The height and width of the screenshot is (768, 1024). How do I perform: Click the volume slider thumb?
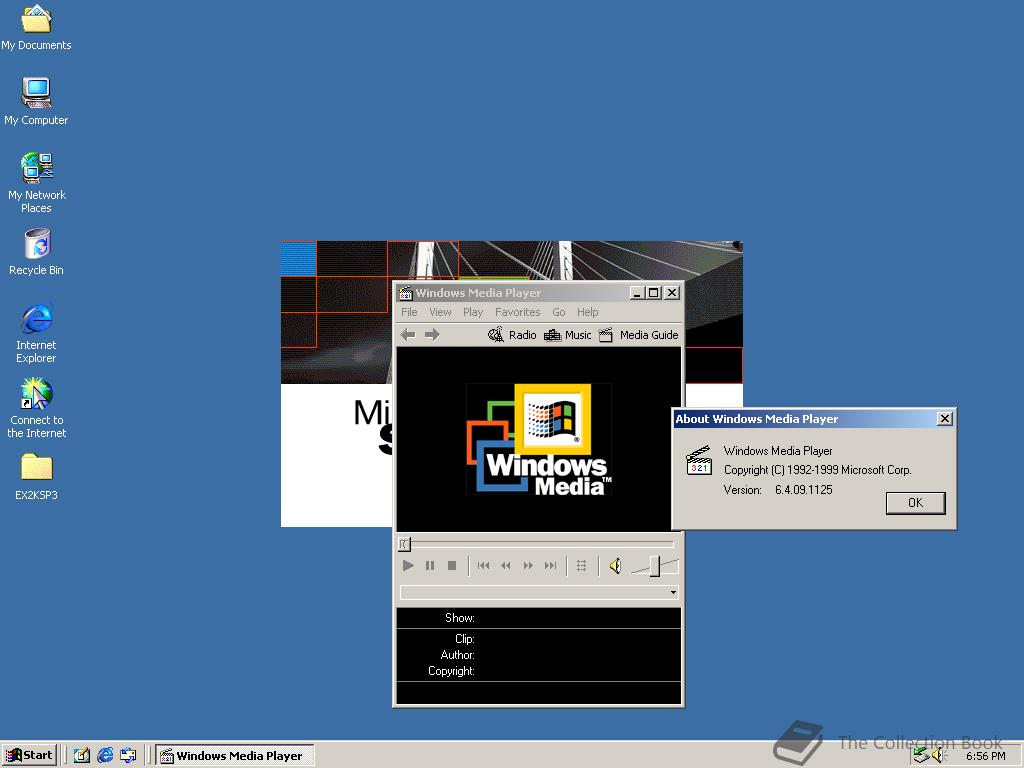pyautogui.click(x=654, y=566)
